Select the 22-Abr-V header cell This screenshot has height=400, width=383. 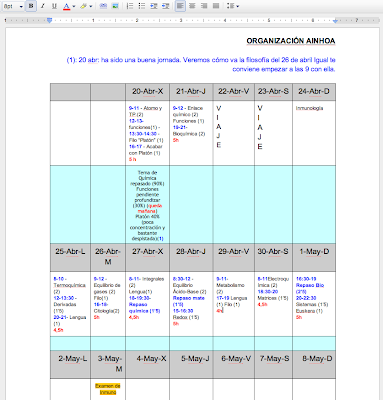234,92
